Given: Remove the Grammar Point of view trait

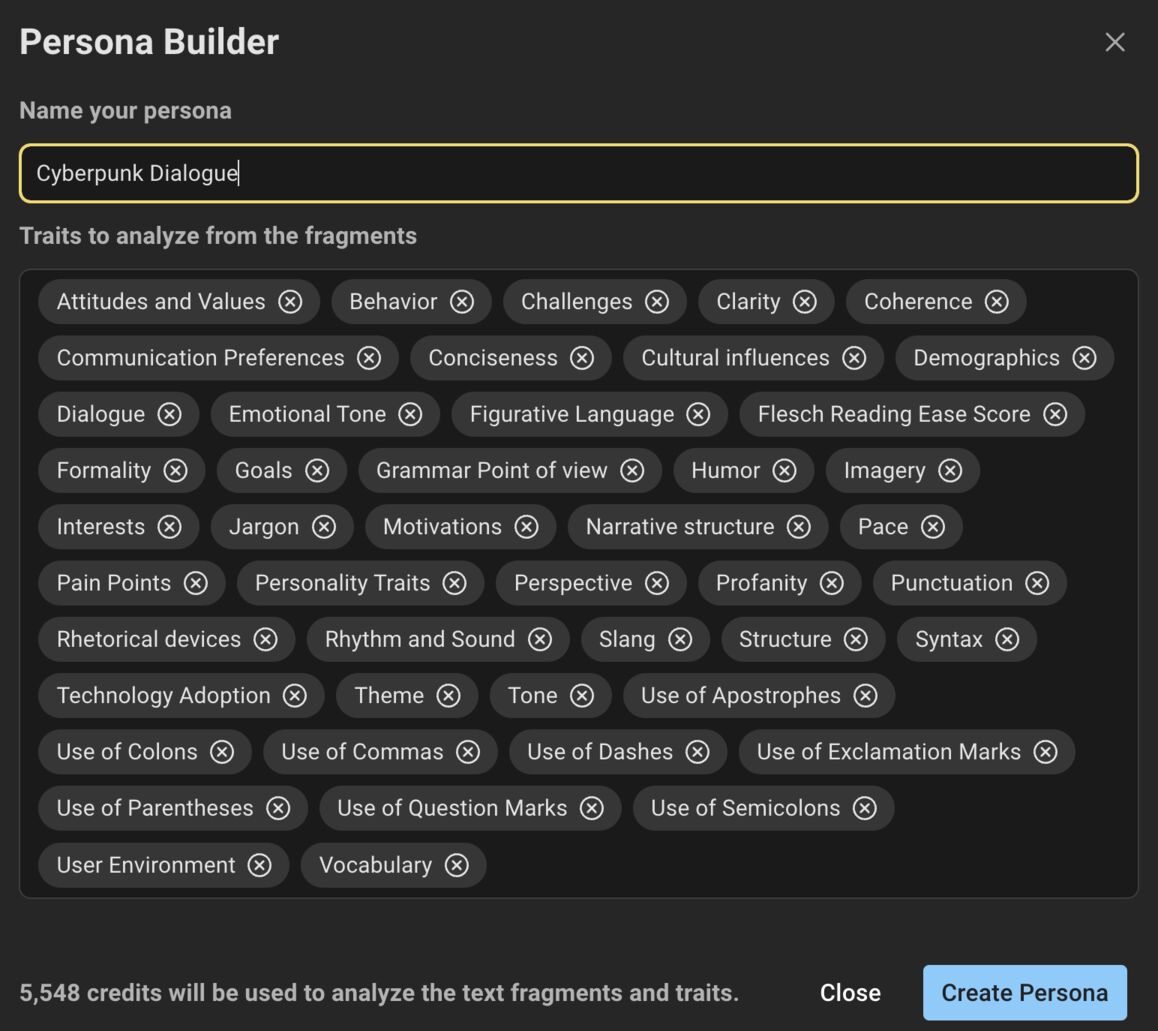Looking at the screenshot, I should tap(632, 470).
